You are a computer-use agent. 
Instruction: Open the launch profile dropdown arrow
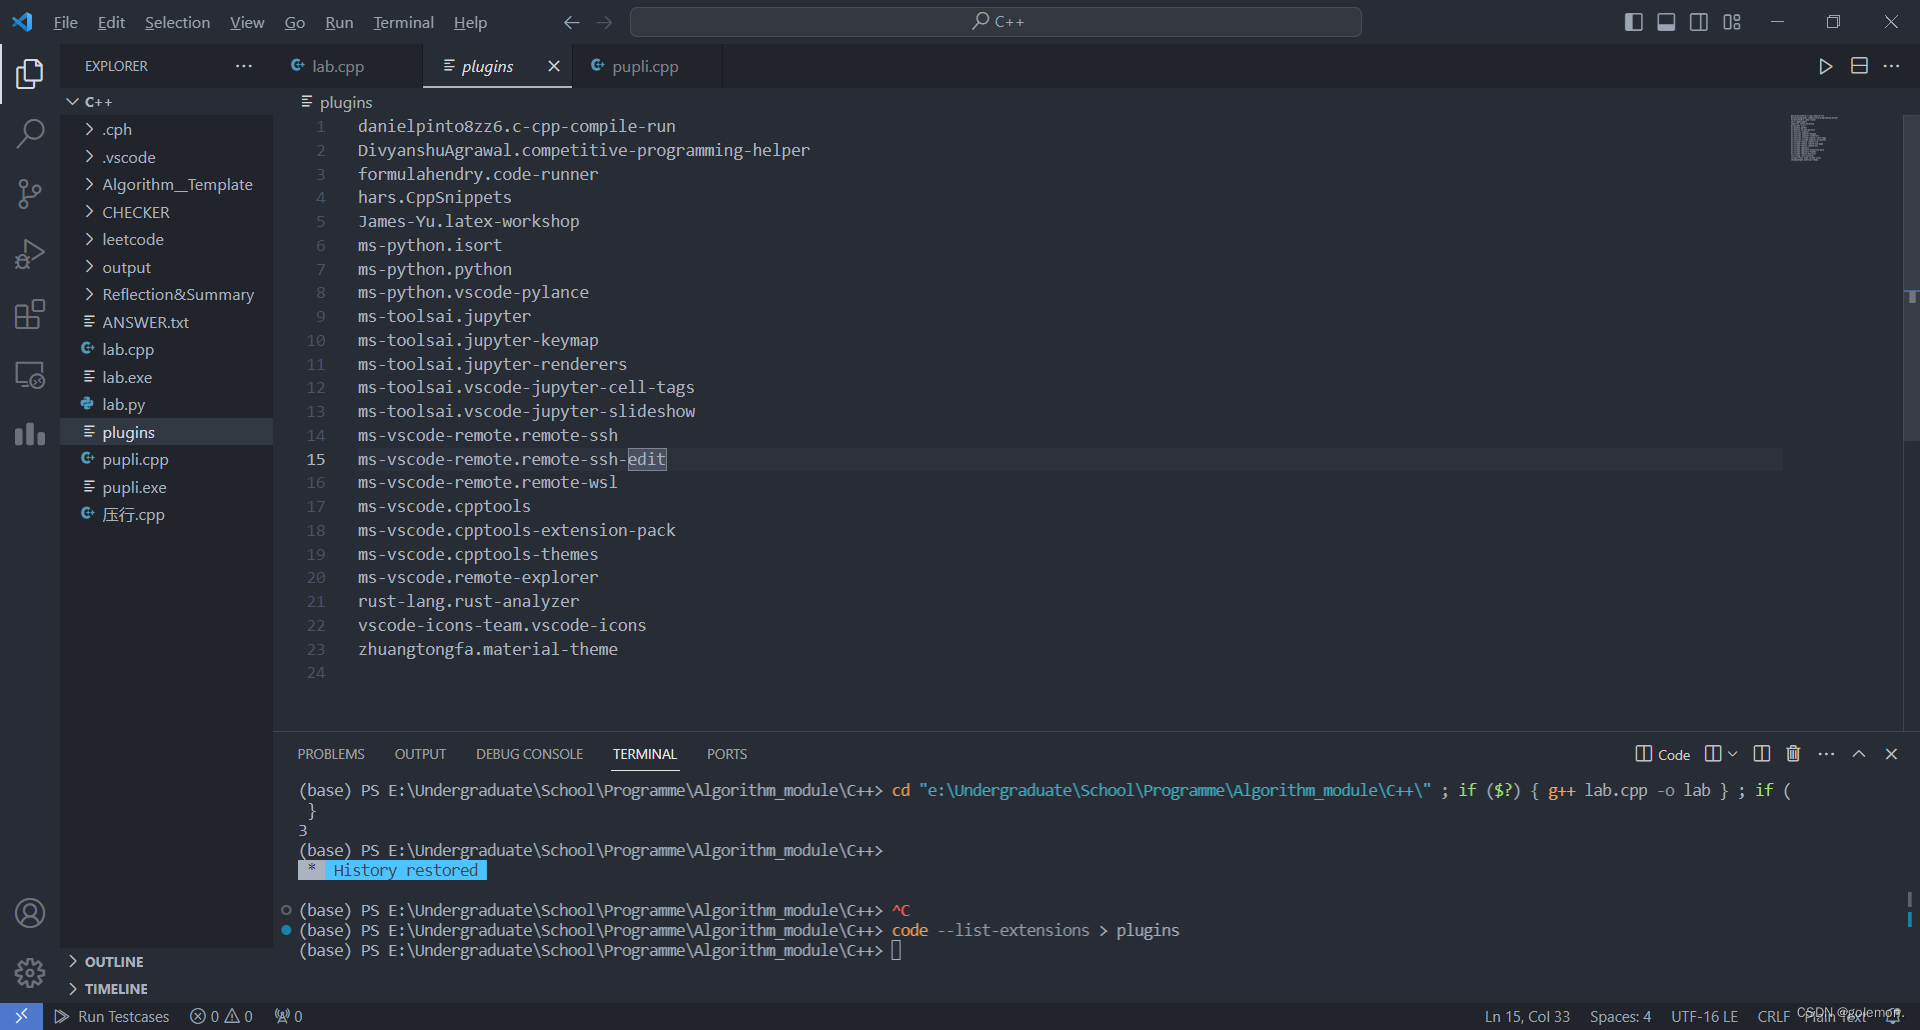pos(1733,754)
